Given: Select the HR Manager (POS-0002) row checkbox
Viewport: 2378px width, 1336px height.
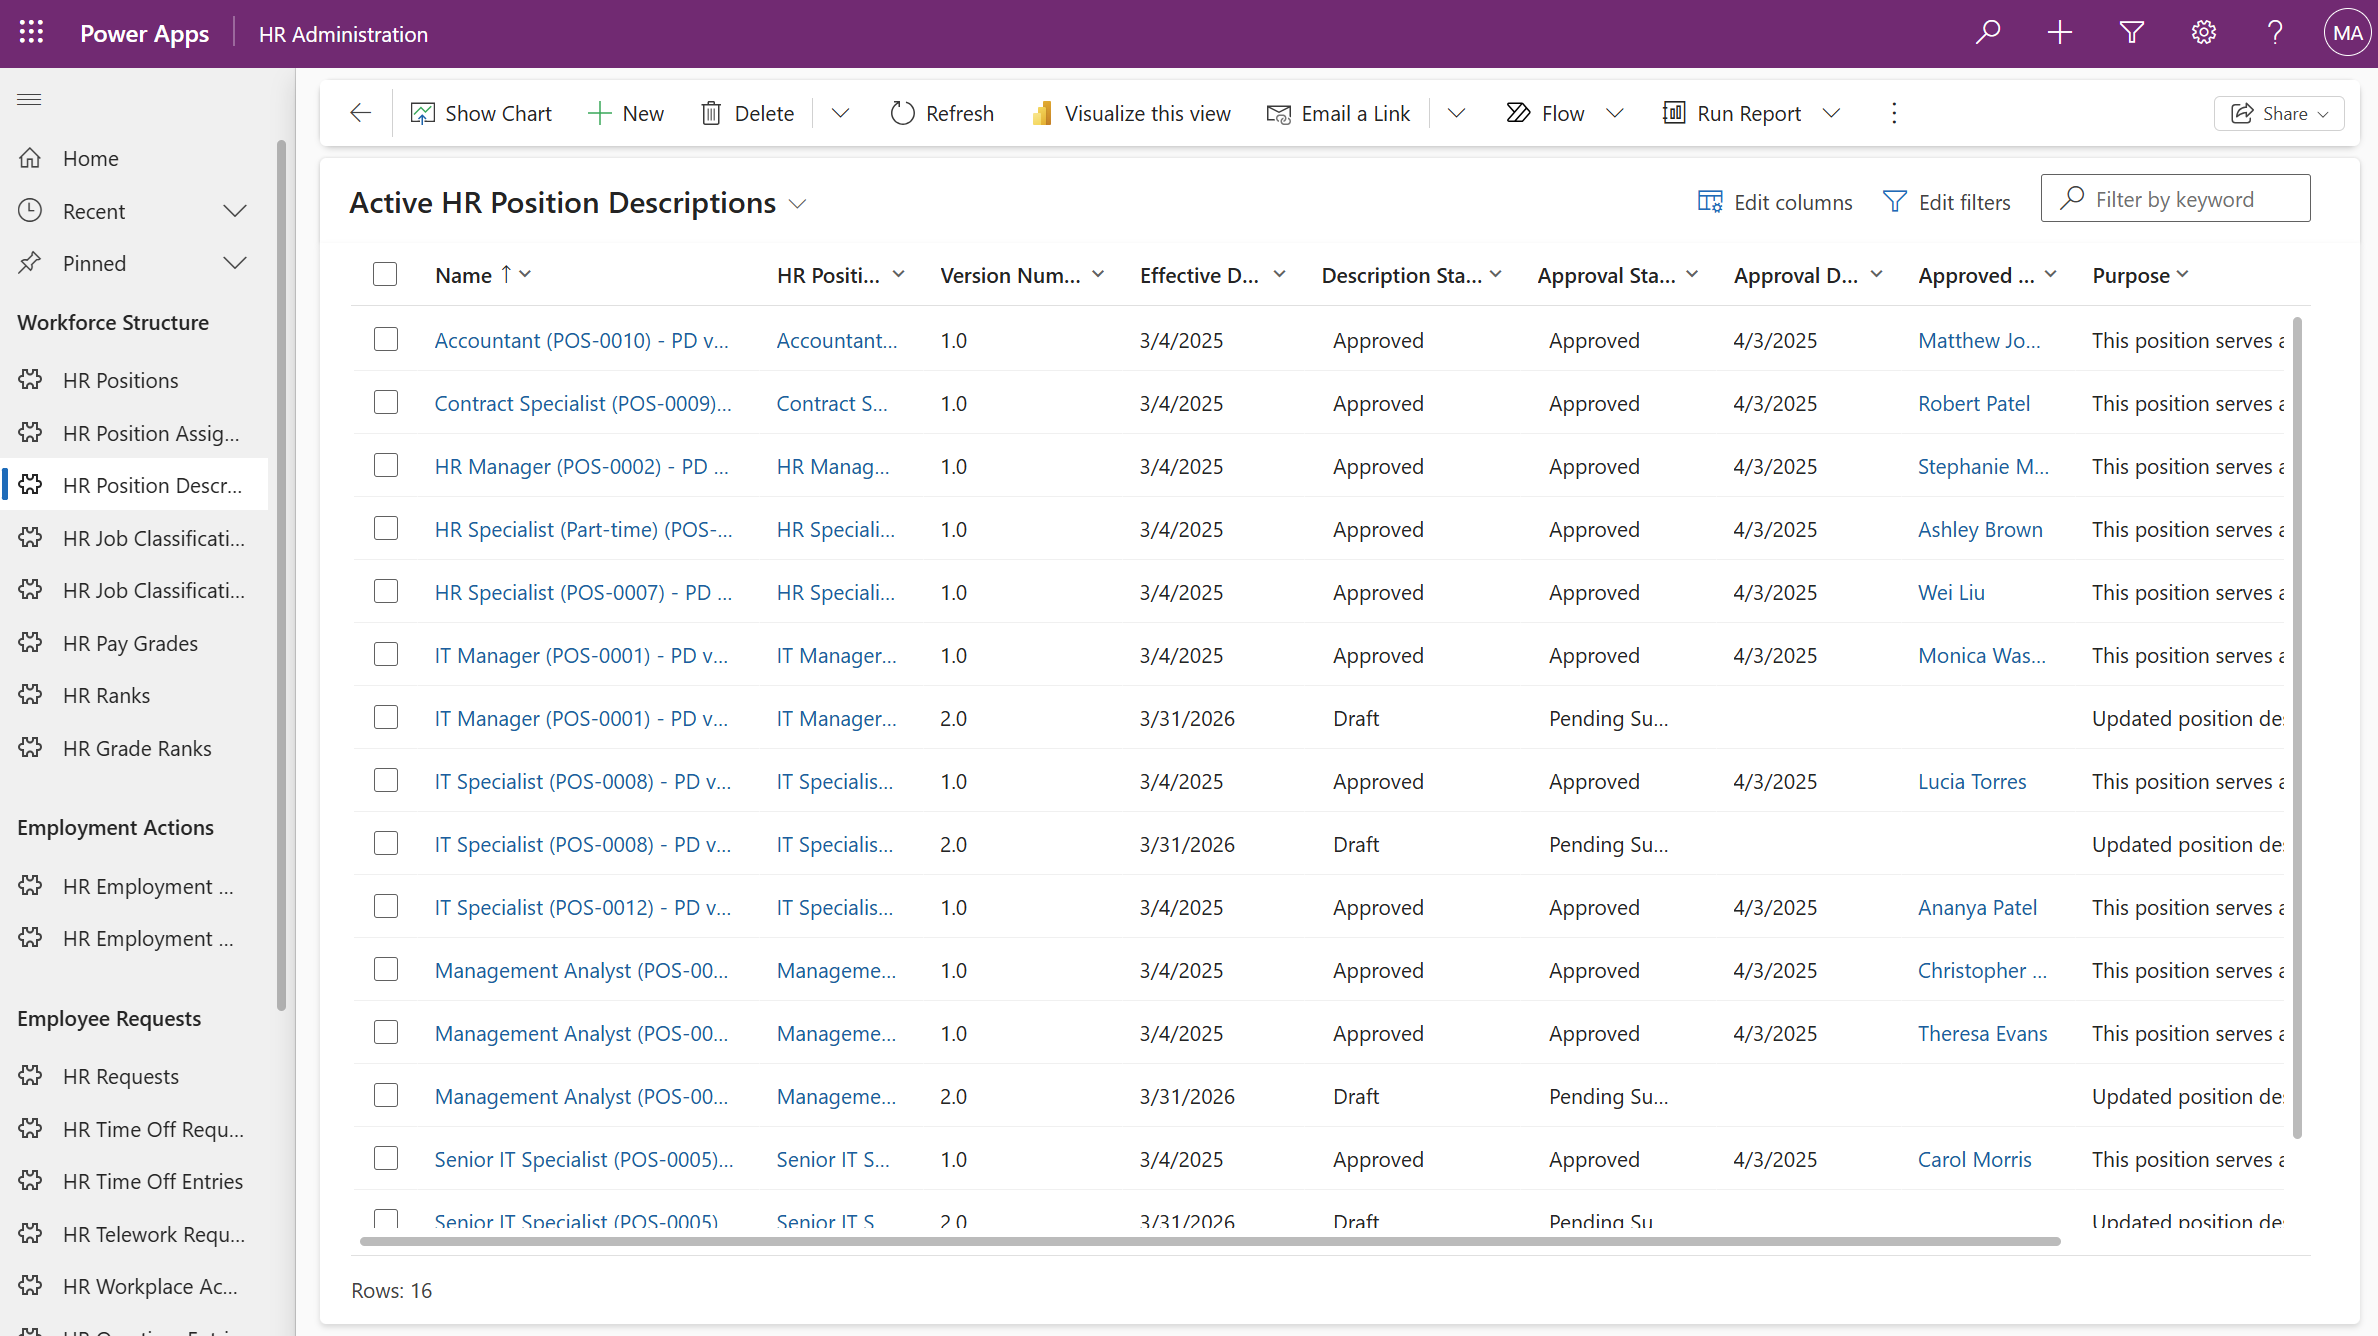Looking at the screenshot, I should pyautogui.click(x=386, y=466).
